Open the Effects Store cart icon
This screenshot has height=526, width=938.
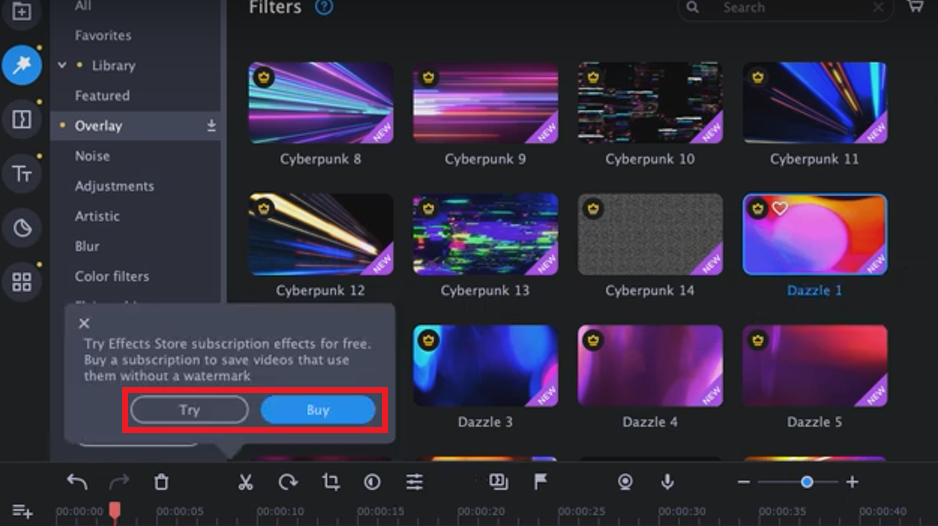pos(915,7)
